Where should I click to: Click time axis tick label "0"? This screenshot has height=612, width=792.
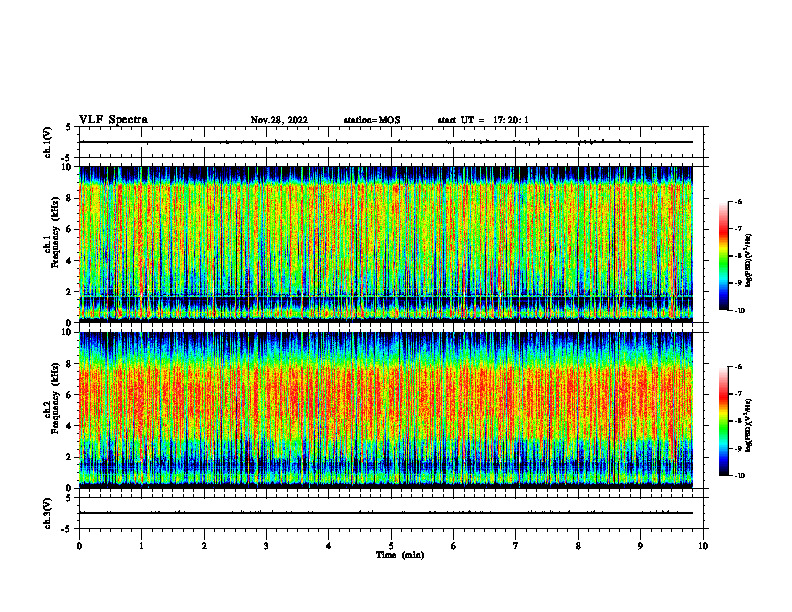(79, 546)
